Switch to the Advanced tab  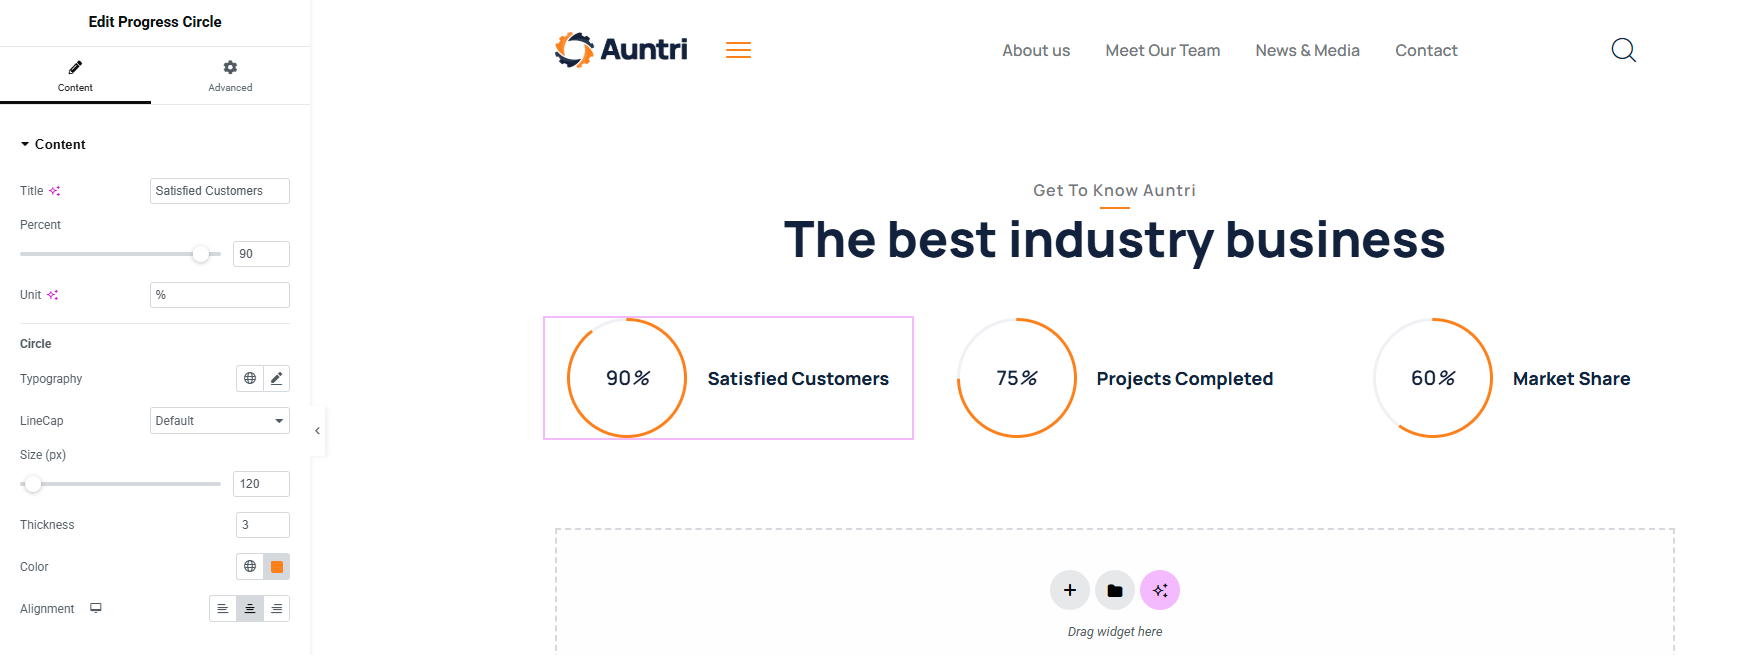coord(230,75)
